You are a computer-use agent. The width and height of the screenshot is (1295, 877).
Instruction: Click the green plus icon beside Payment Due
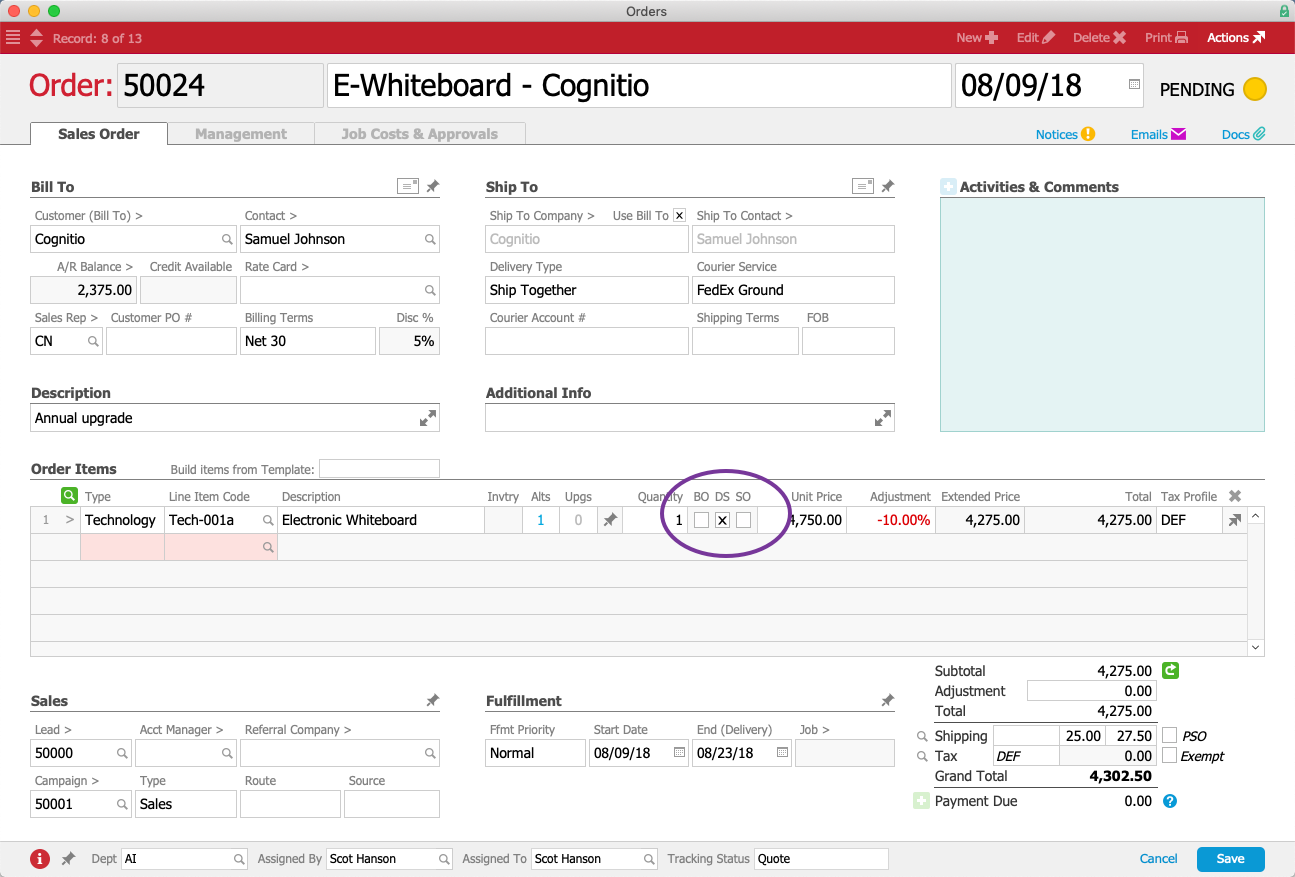coord(922,801)
